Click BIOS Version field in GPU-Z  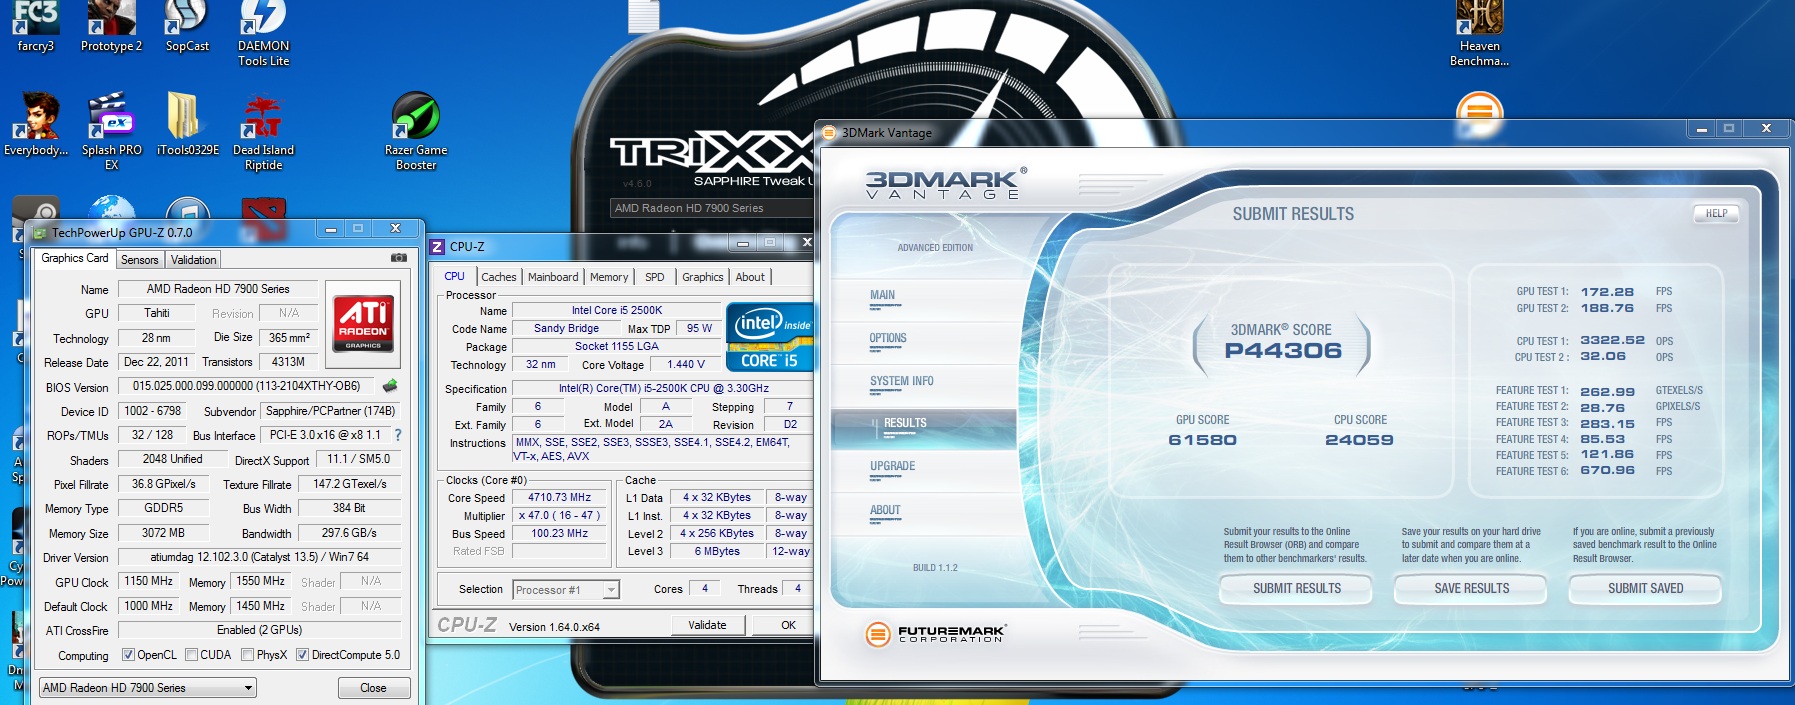[x=246, y=386]
